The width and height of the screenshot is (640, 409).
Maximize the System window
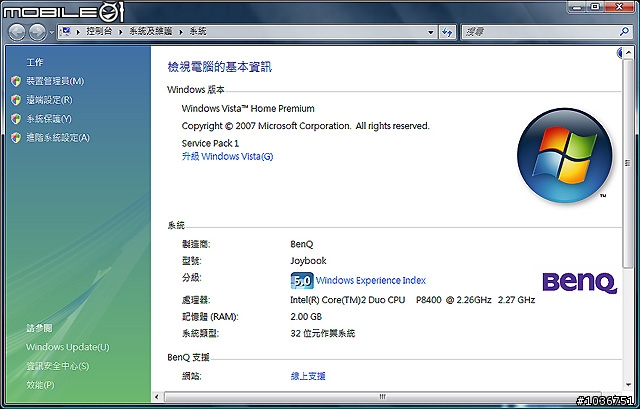click(596, 7)
